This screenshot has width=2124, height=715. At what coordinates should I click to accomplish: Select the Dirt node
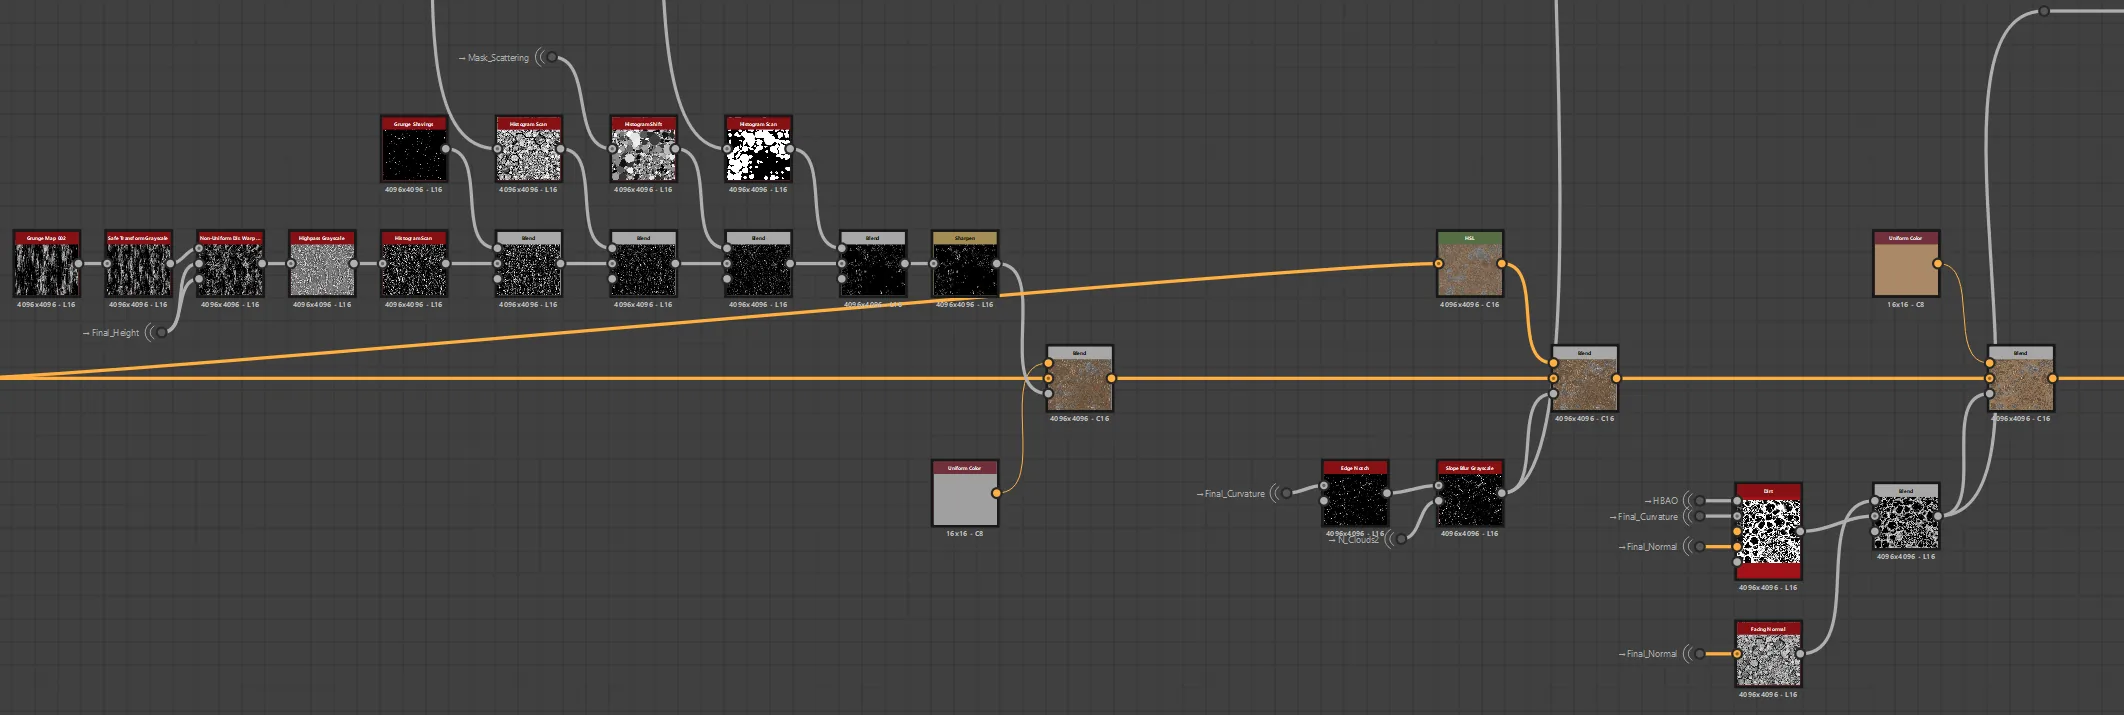click(x=1768, y=532)
